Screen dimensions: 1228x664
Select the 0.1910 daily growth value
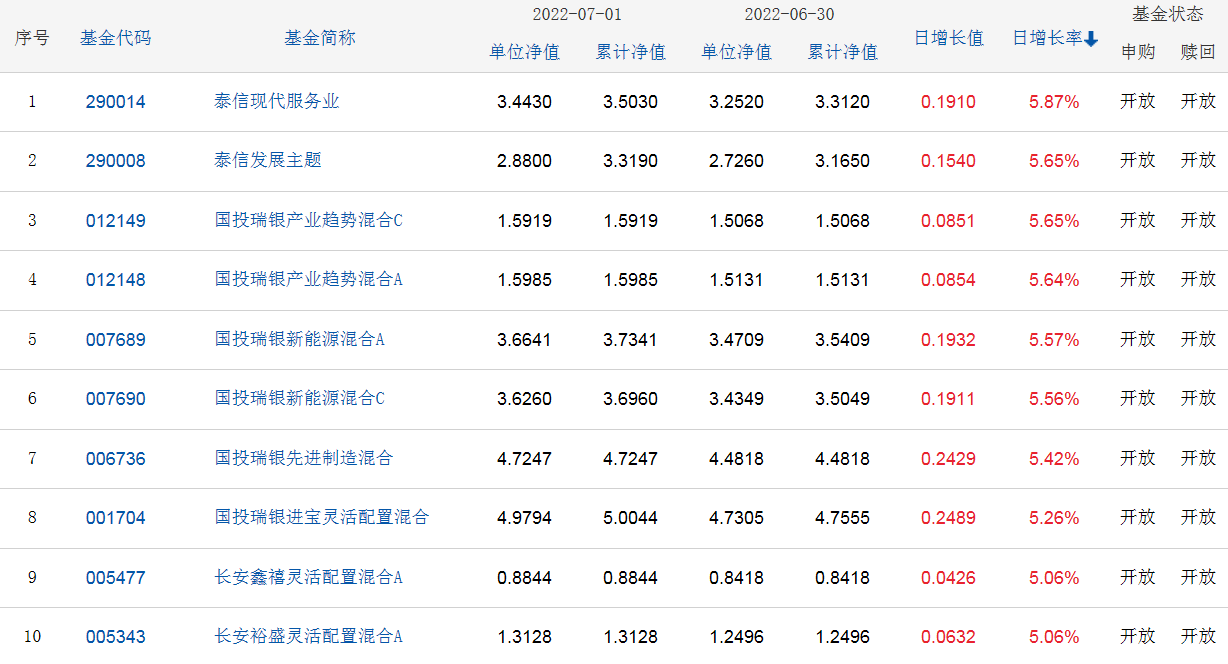[948, 102]
